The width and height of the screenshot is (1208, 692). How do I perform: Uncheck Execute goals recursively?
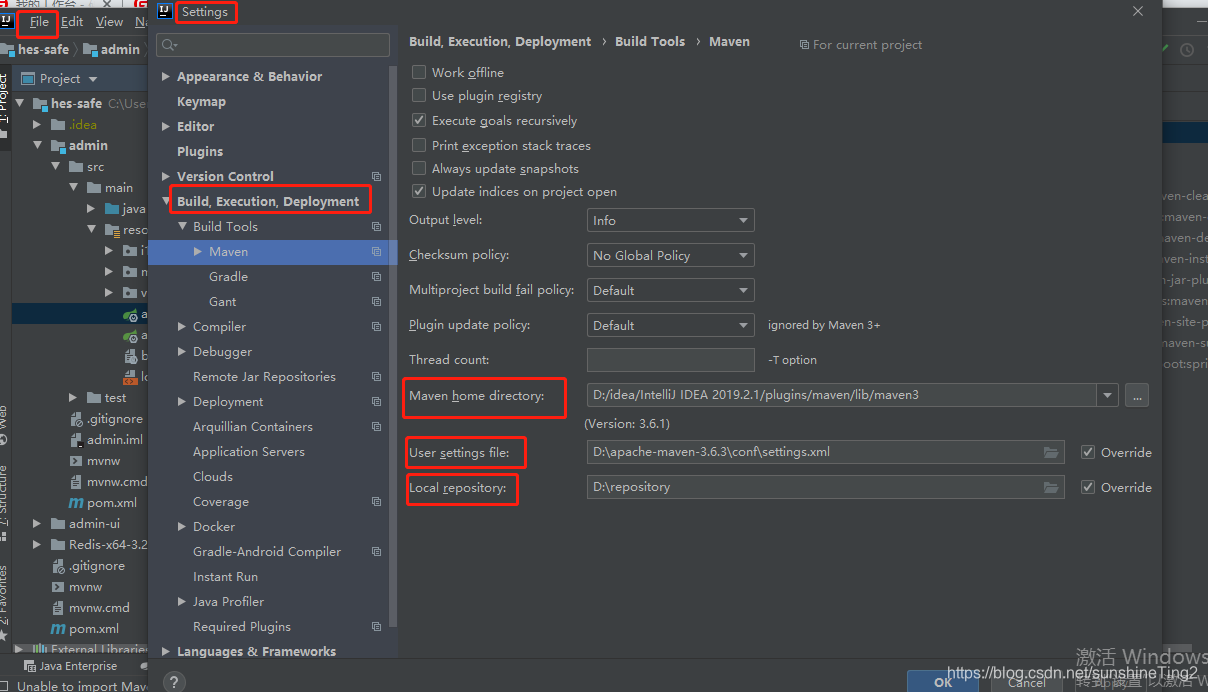419,120
